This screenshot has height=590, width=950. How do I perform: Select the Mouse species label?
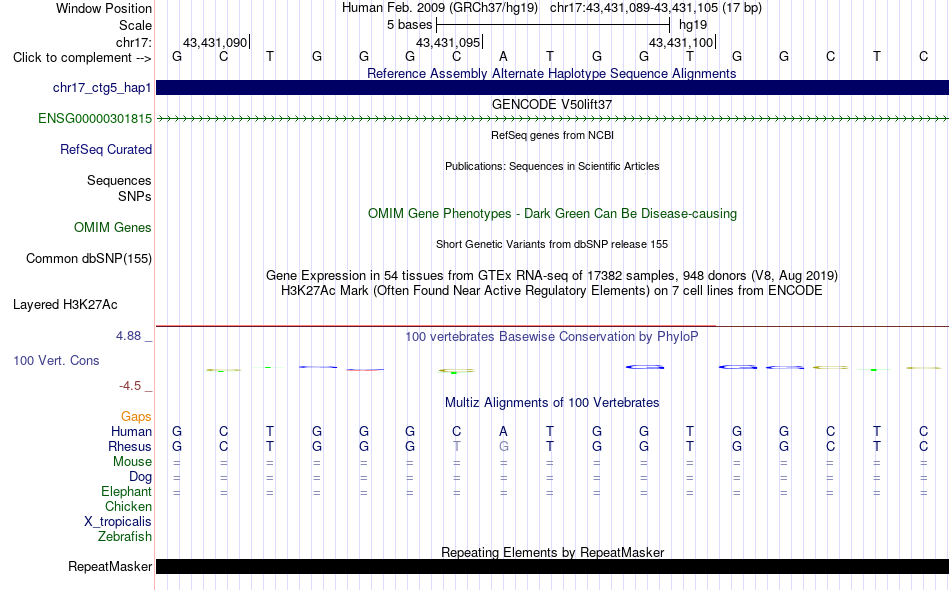(132, 462)
